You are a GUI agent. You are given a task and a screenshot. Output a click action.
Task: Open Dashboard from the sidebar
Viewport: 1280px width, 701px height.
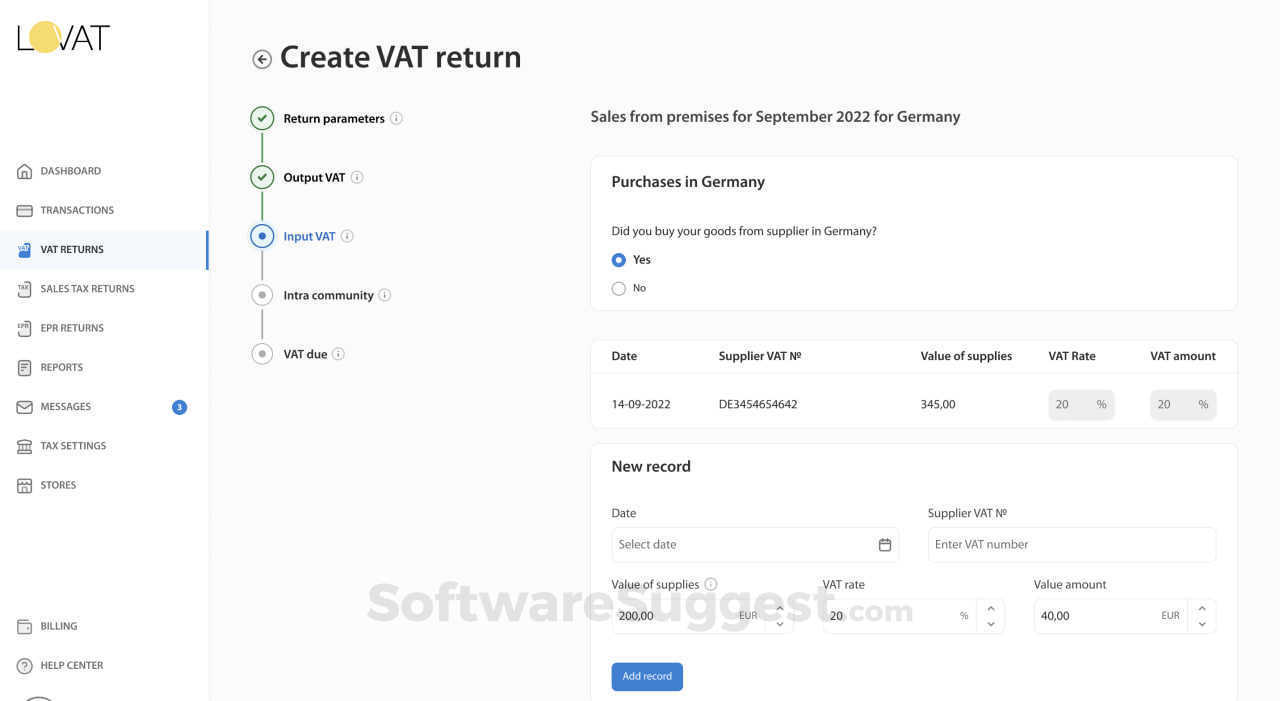coord(70,171)
